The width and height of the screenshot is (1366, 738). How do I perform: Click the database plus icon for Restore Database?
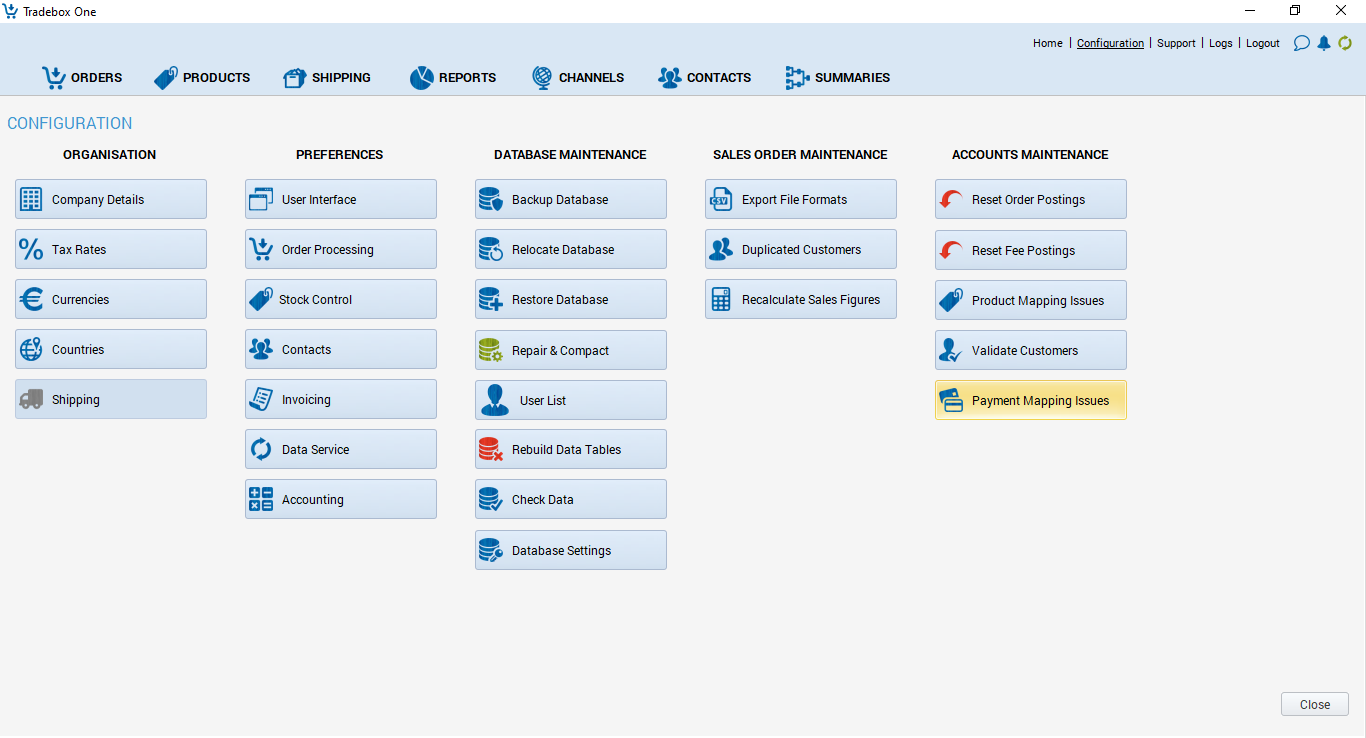(491, 299)
